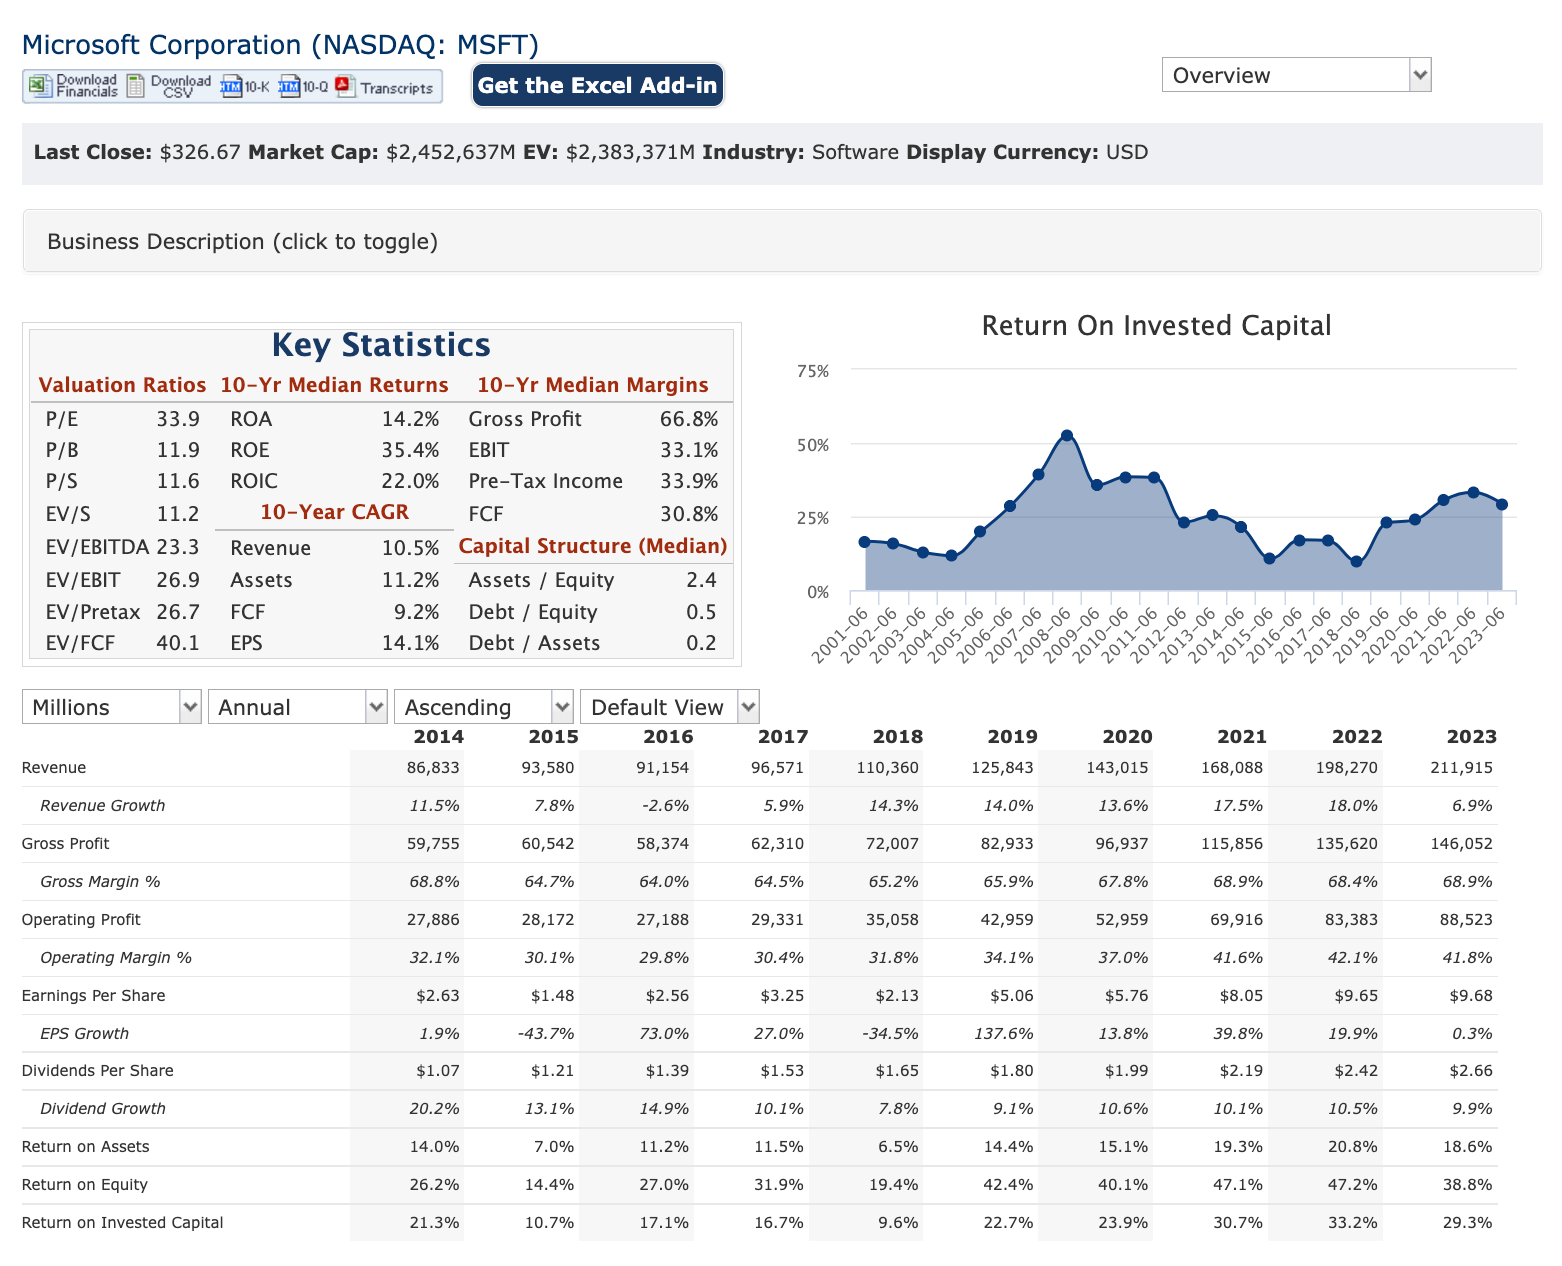Click the 2008-06 peak point on ROIC chart
The image size is (1562, 1266).
pyautogui.click(x=1067, y=436)
